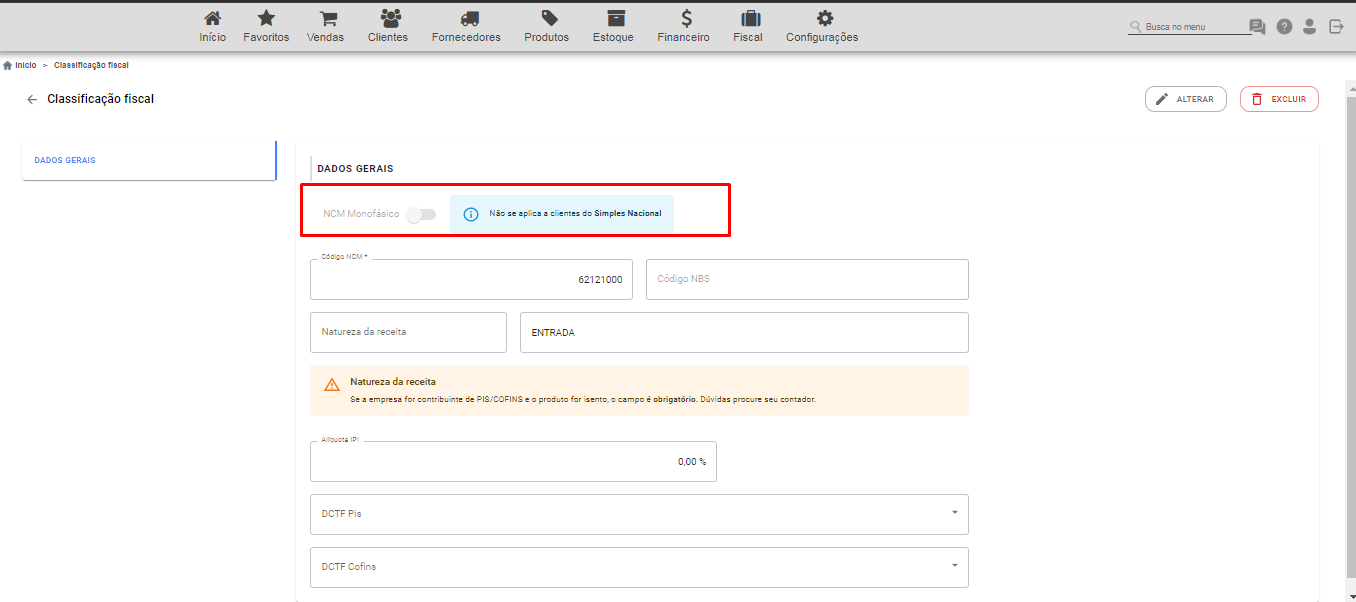
Task: Expand the DCTF Pis dropdown
Action: [639, 514]
